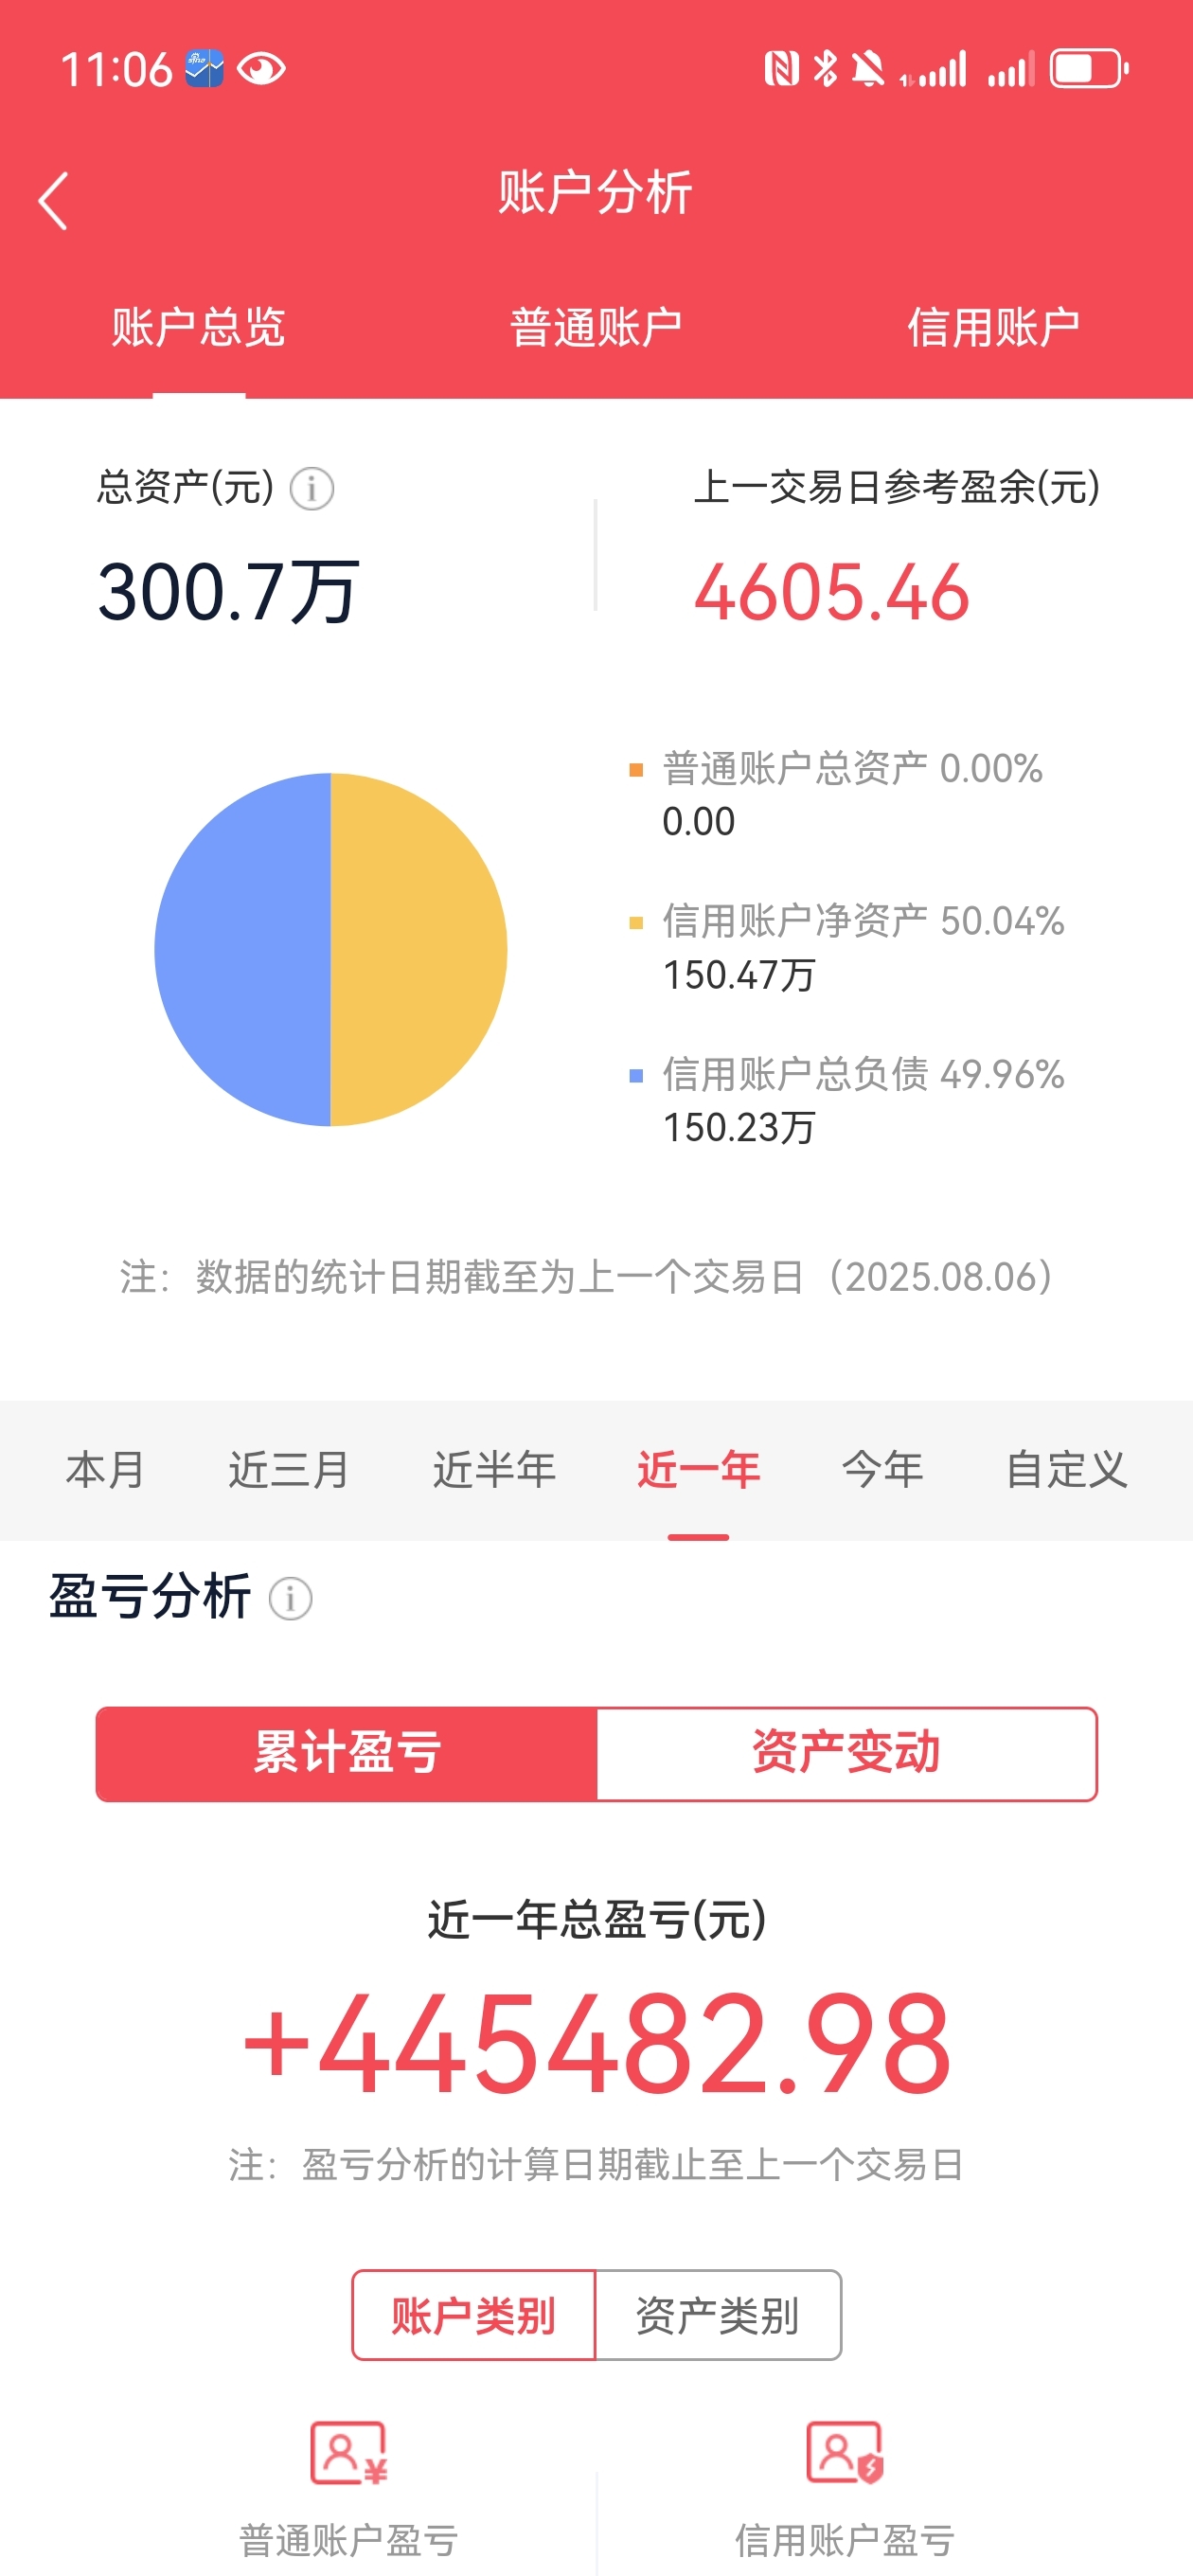This screenshot has width=1193, height=2576.
Task: Toggle to 资产类别 breakdown
Action: [x=718, y=2315]
